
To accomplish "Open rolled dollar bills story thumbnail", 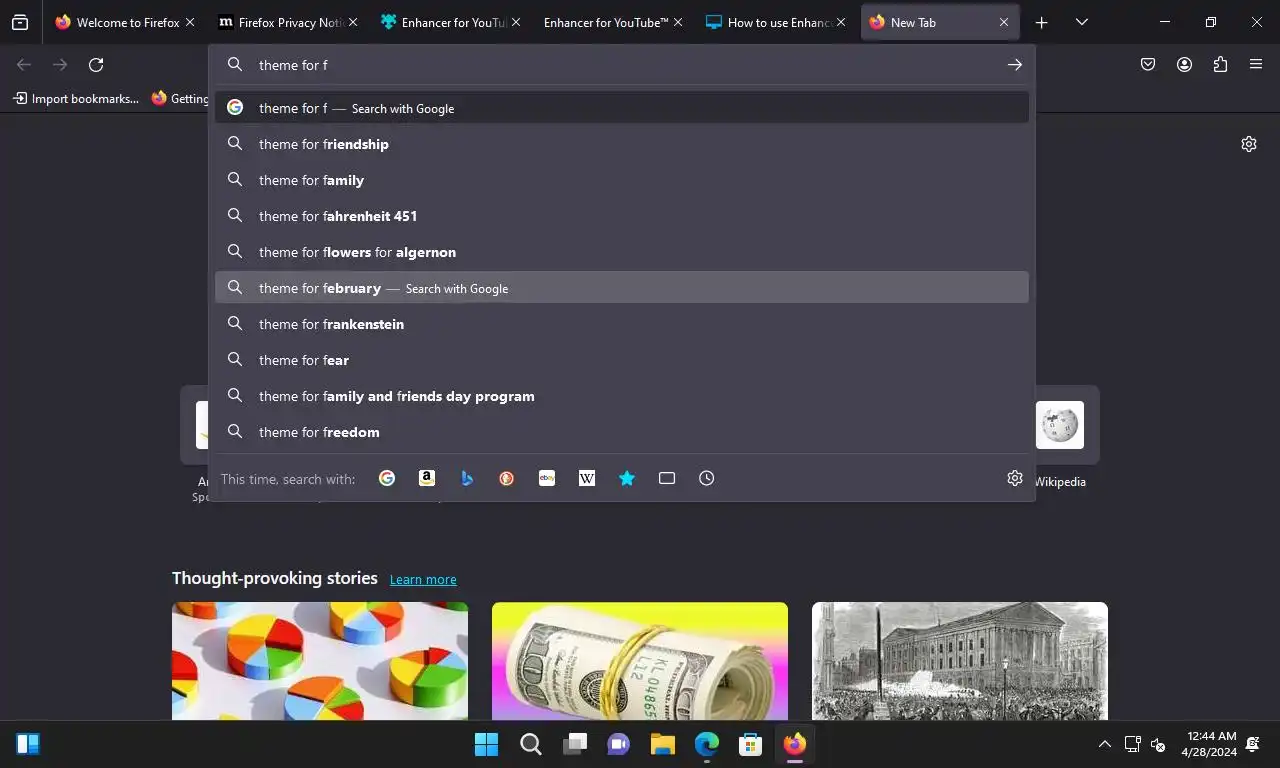I will click(640, 661).
